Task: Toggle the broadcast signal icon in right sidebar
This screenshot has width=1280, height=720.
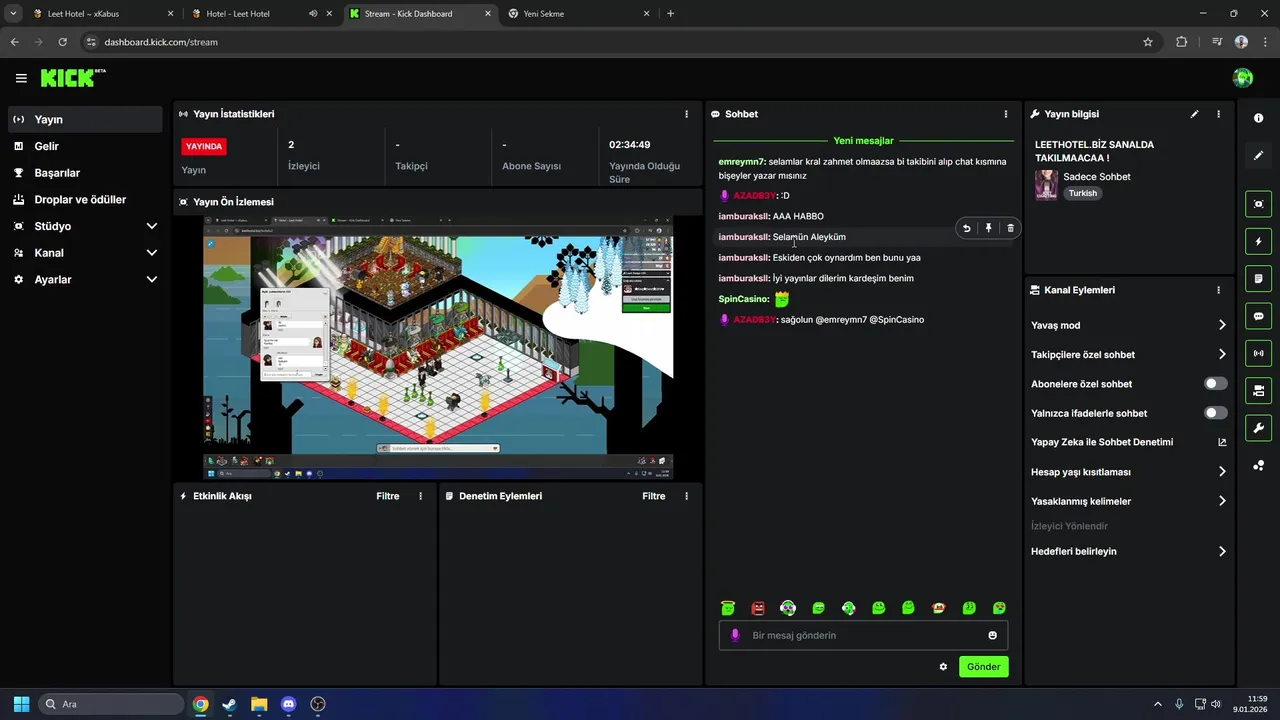Action: 1258,353
